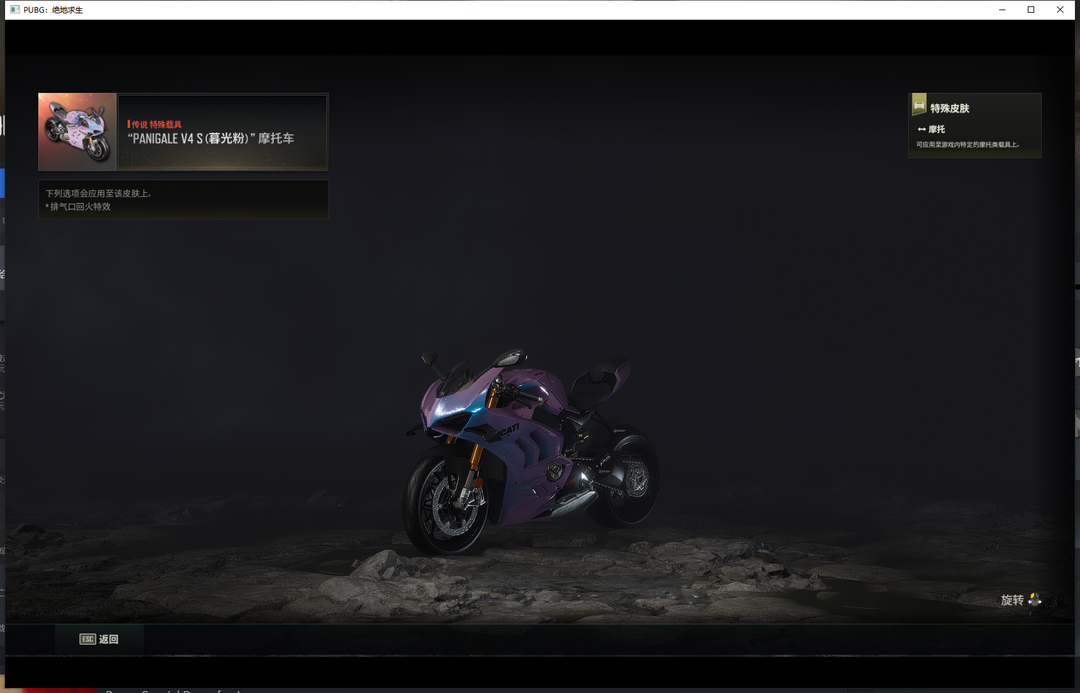Minimize the PUBG window
Viewport: 1080px width, 693px height.
pyautogui.click(x=1002, y=10)
